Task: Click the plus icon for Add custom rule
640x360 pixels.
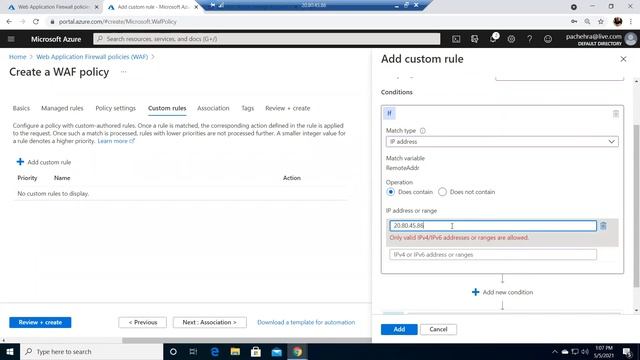Action: coord(20,162)
